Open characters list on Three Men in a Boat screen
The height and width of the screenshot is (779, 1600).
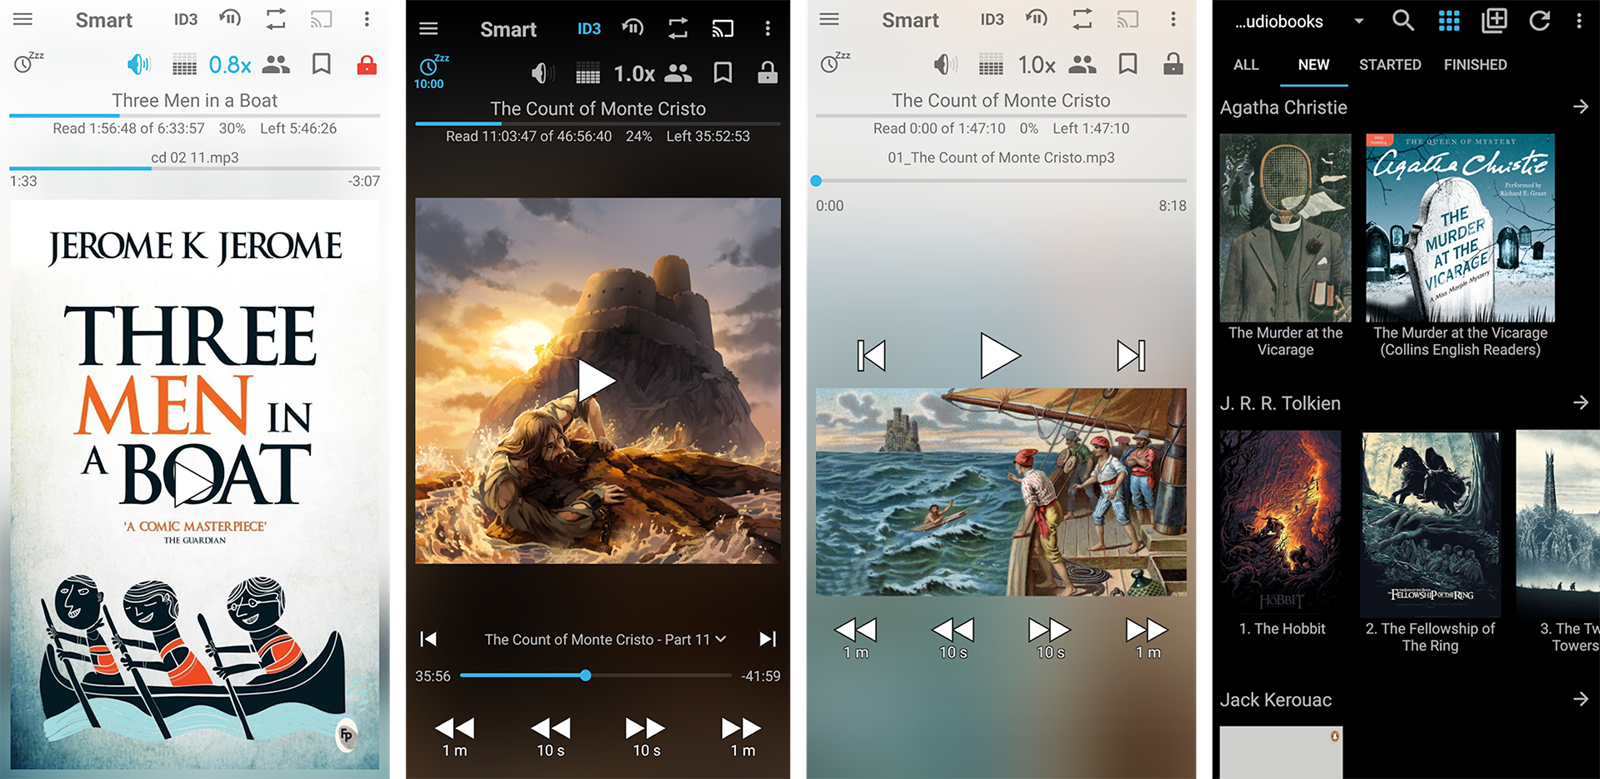point(276,65)
